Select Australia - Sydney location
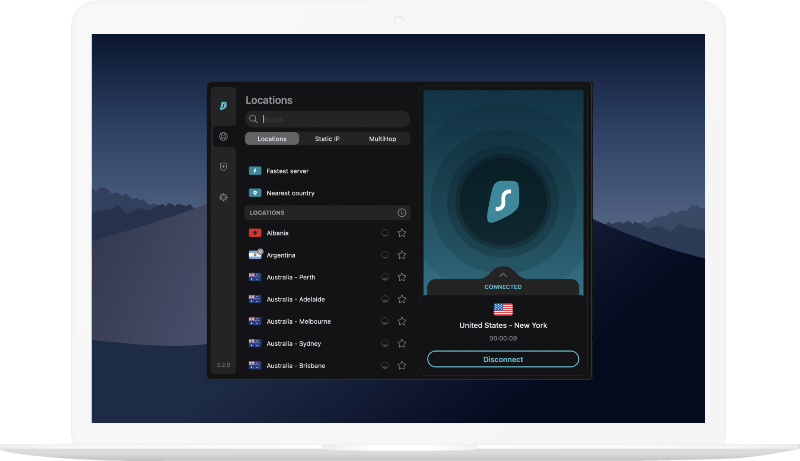Viewport: 800px width, 461px height. (328, 344)
